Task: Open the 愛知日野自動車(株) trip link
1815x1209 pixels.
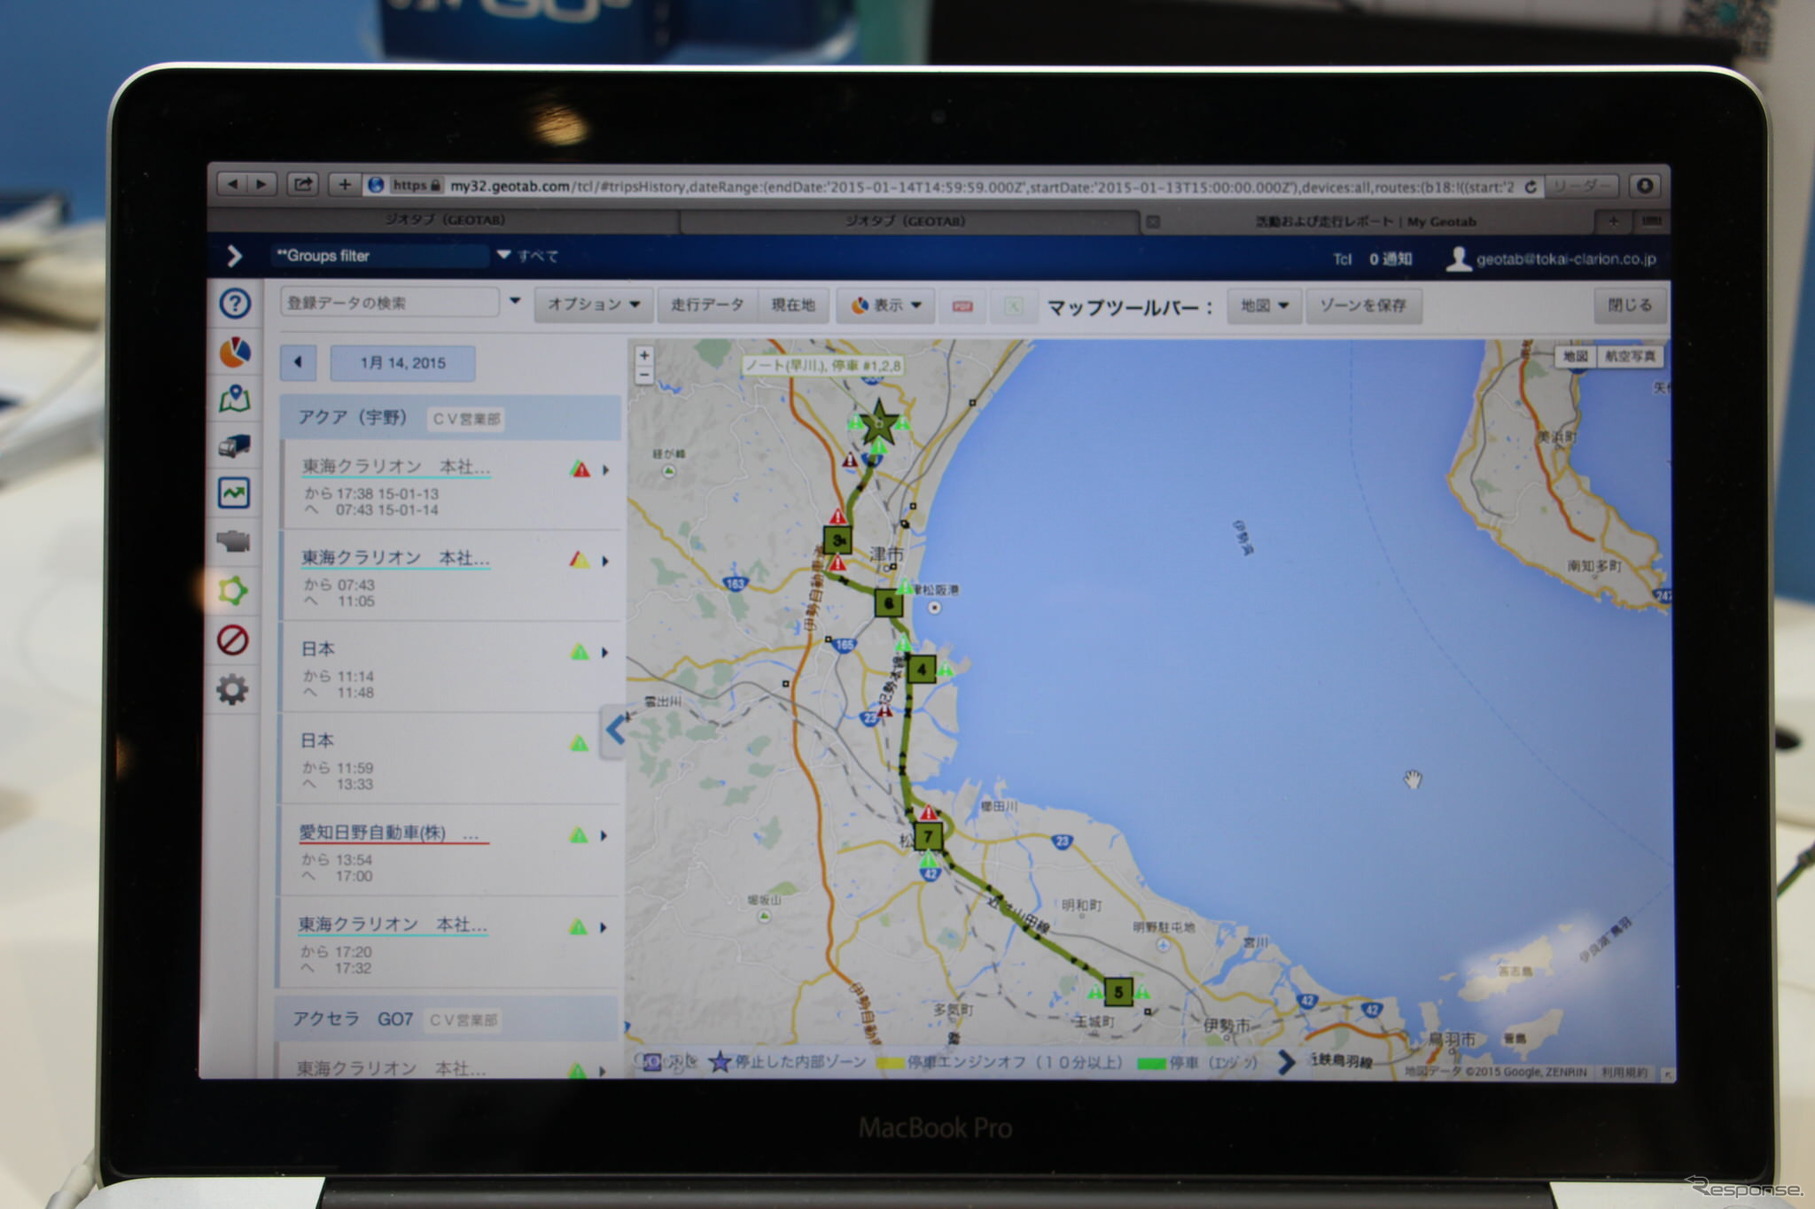Action: point(390,833)
